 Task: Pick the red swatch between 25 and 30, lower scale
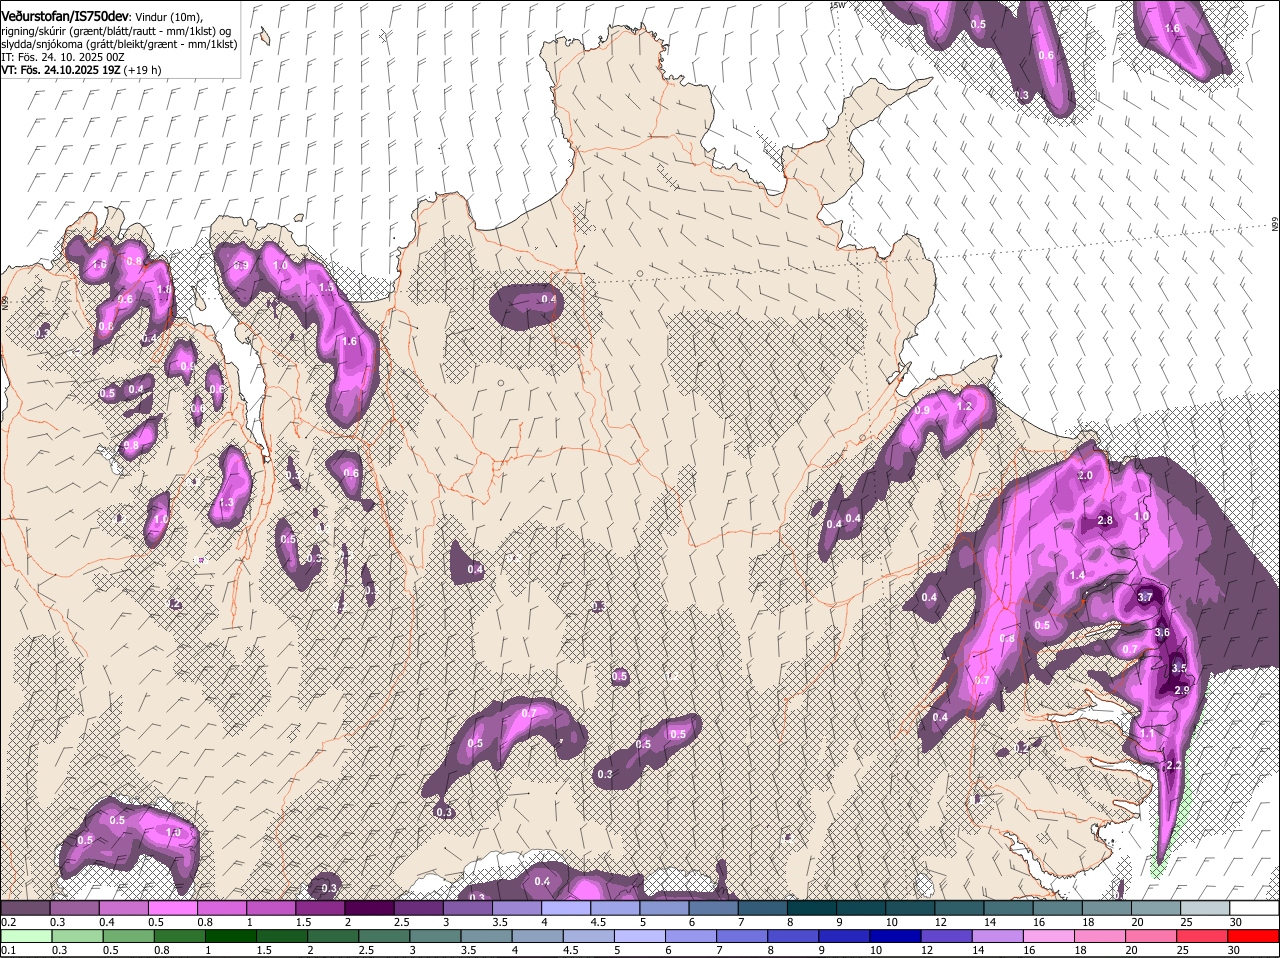[1204, 937]
